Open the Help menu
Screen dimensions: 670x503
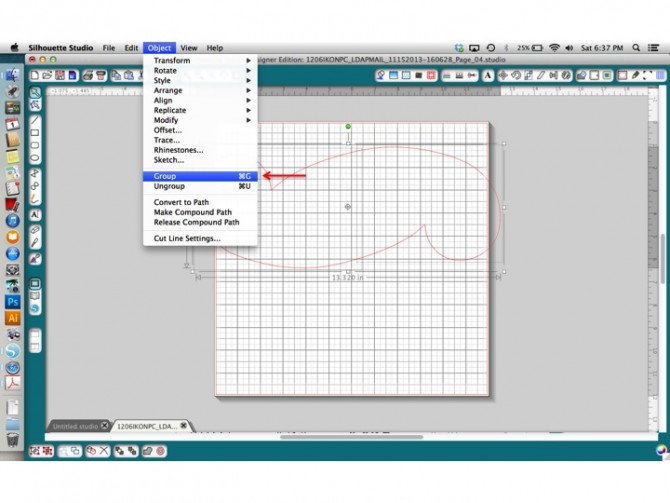click(215, 48)
